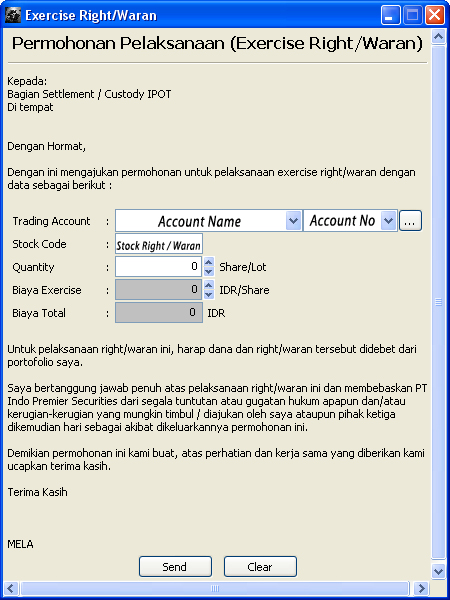Screen dimensions: 450x600
Task: Click the ellipsis browse button beside Account No
Action: 410,221
